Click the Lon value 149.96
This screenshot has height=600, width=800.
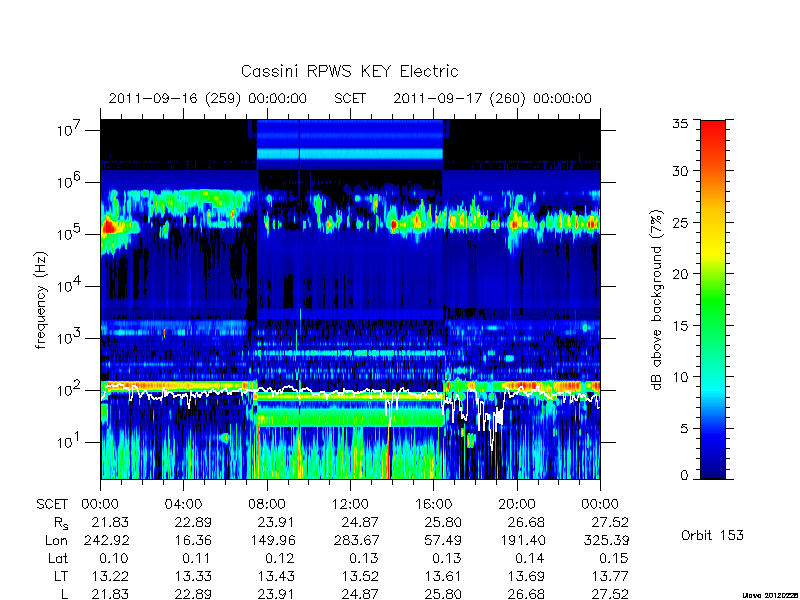pyautogui.click(x=275, y=540)
